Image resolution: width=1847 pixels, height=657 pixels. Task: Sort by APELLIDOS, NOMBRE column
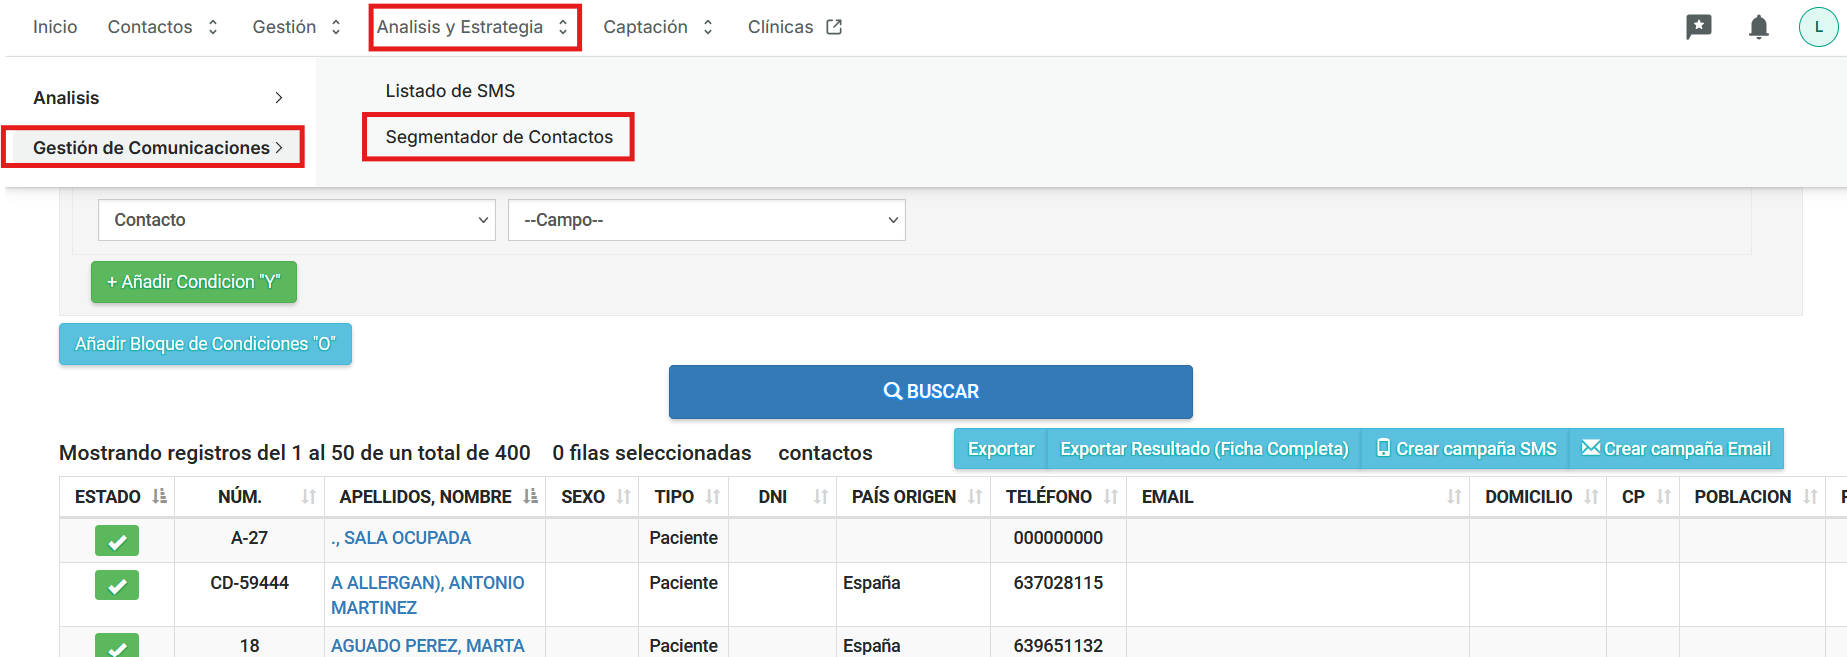530,497
